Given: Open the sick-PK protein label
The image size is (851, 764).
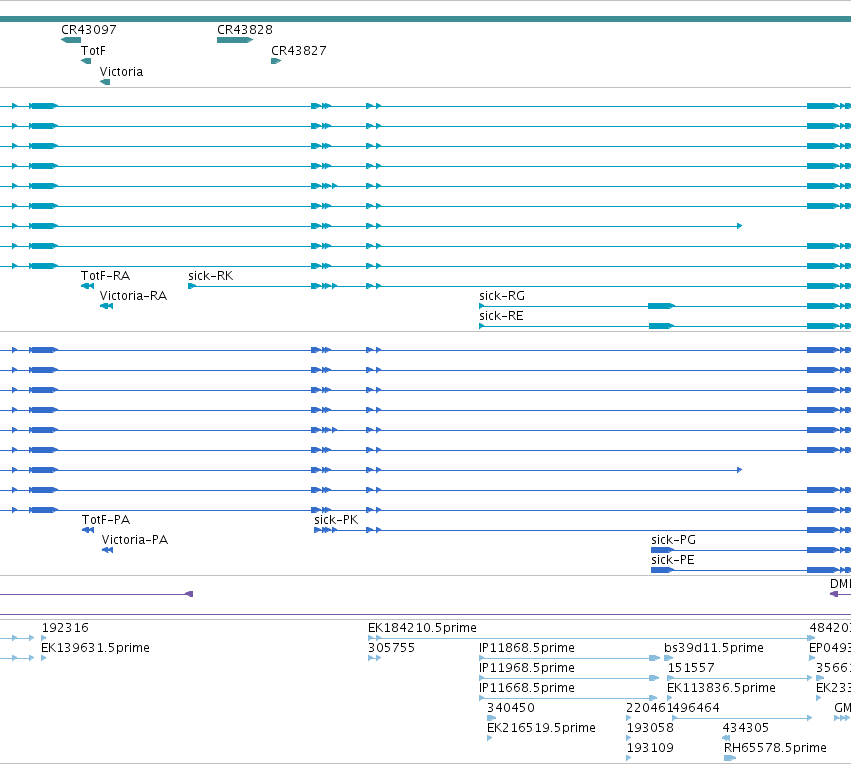Looking at the screenshot, I should (336, 520).
